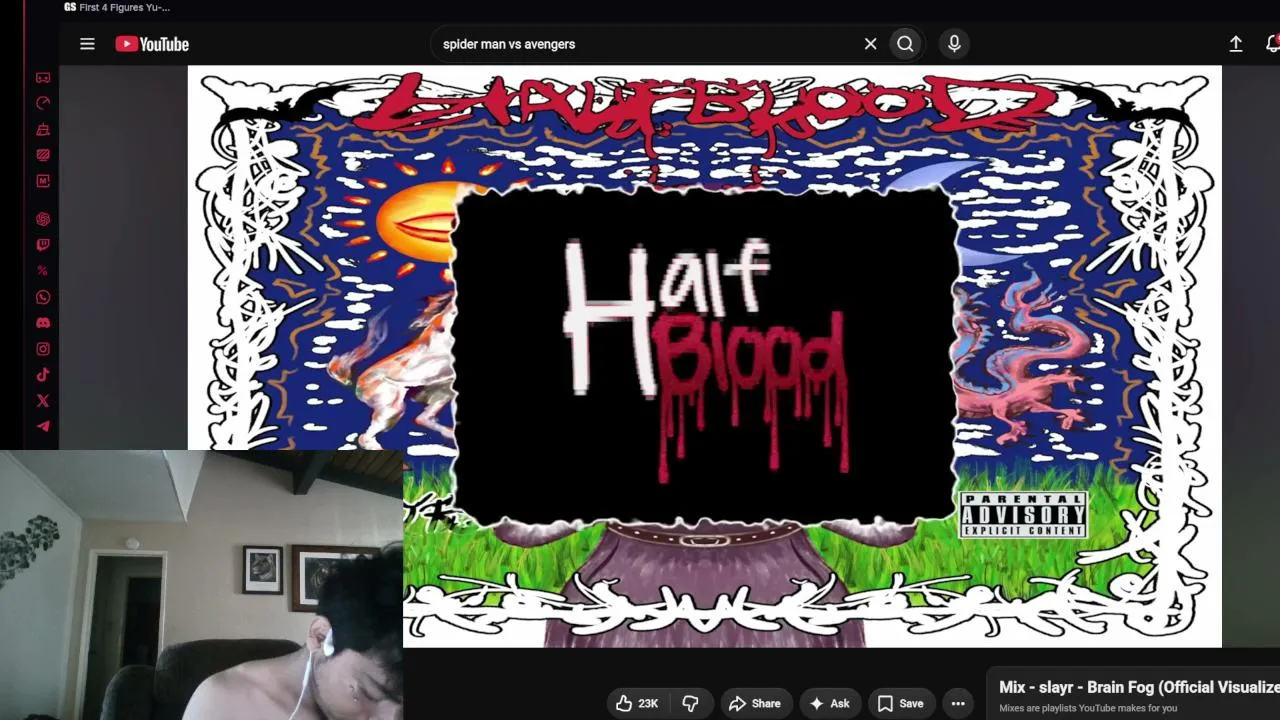Open Discord from the browser sidebar
The height and width of the screenshot is (720, 1280).
coord(43,323)
